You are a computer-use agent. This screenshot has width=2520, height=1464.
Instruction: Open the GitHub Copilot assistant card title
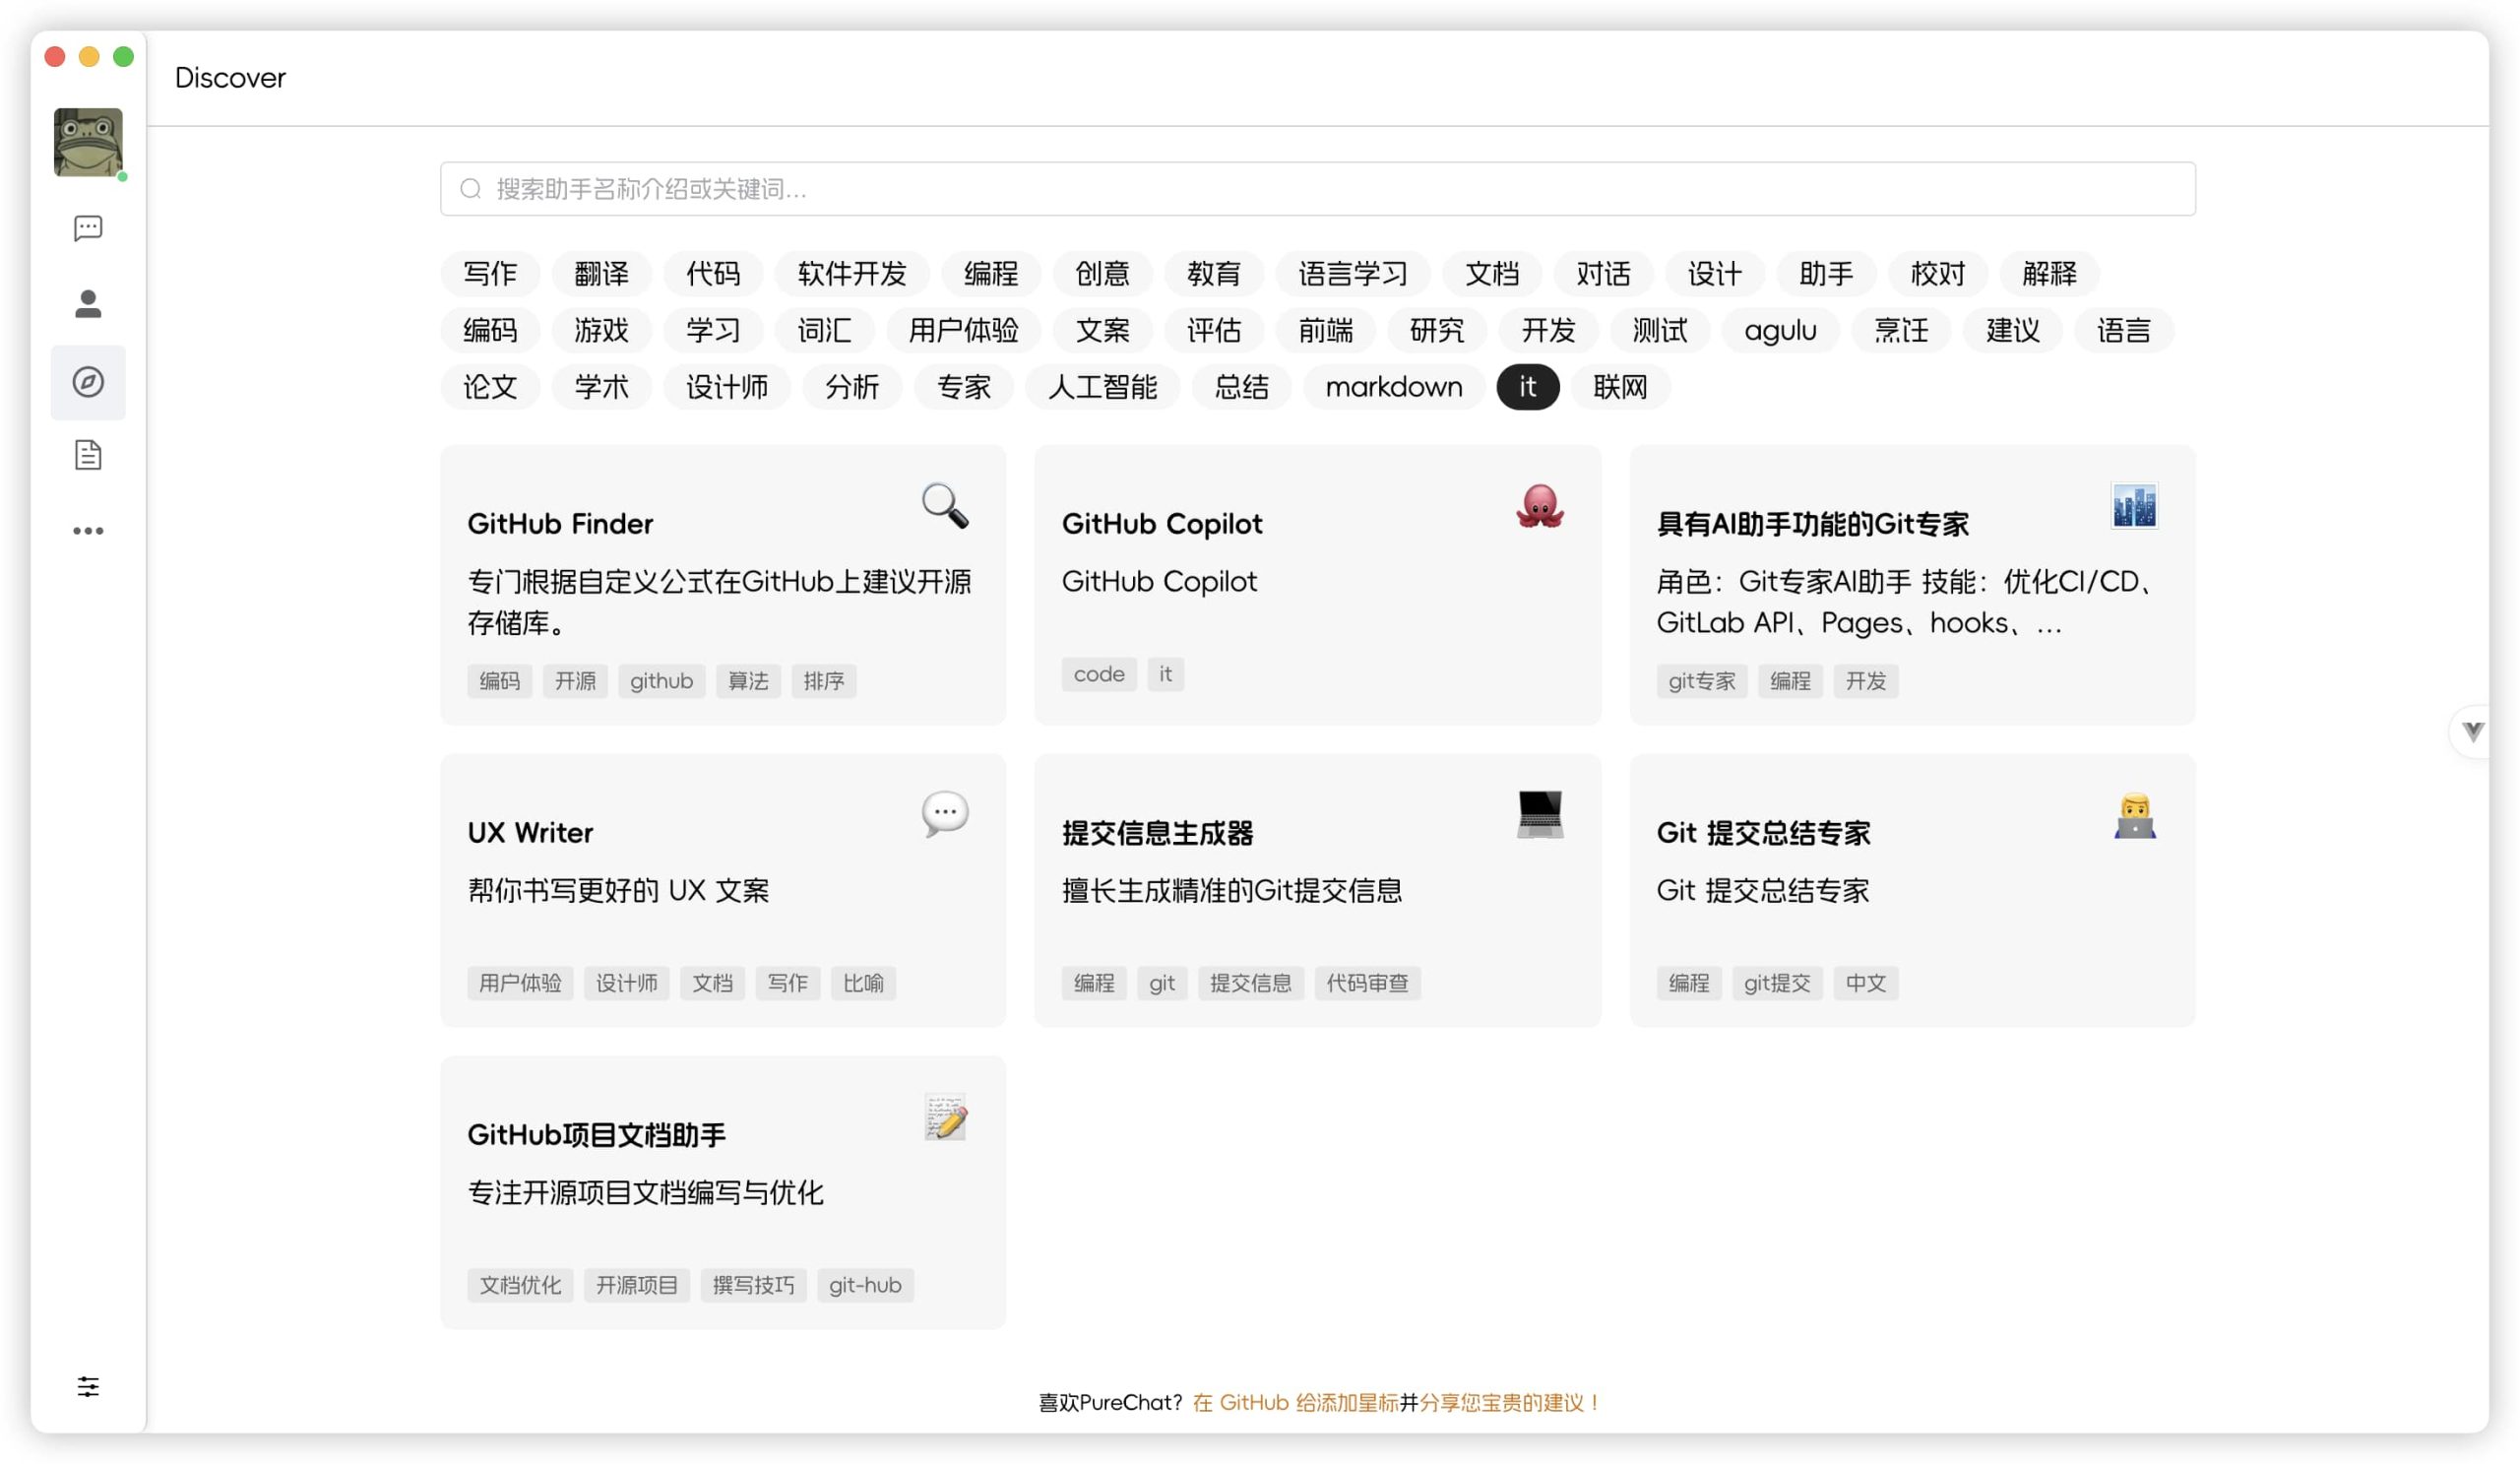pos(1162,523)
